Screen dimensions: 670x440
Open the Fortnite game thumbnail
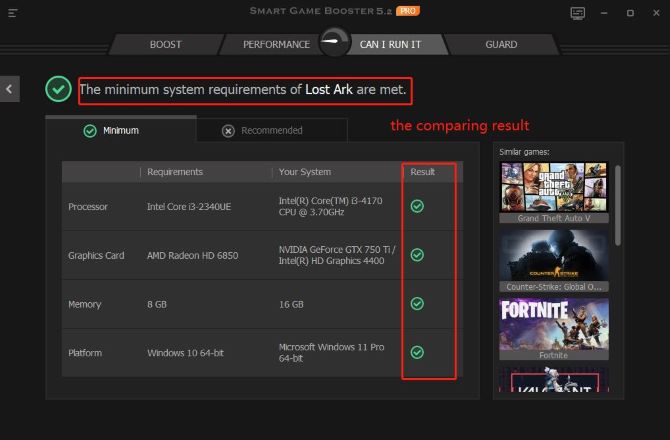(554, 329)
